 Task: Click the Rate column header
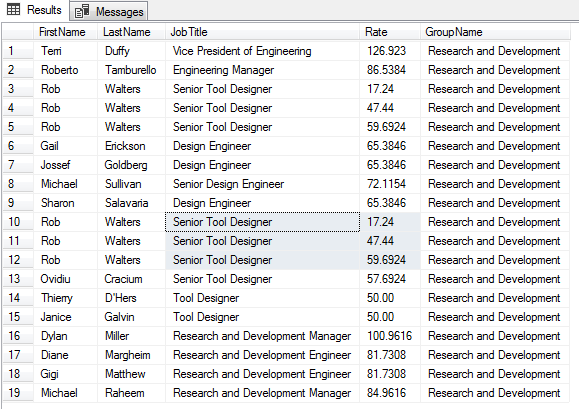point(390,32)
